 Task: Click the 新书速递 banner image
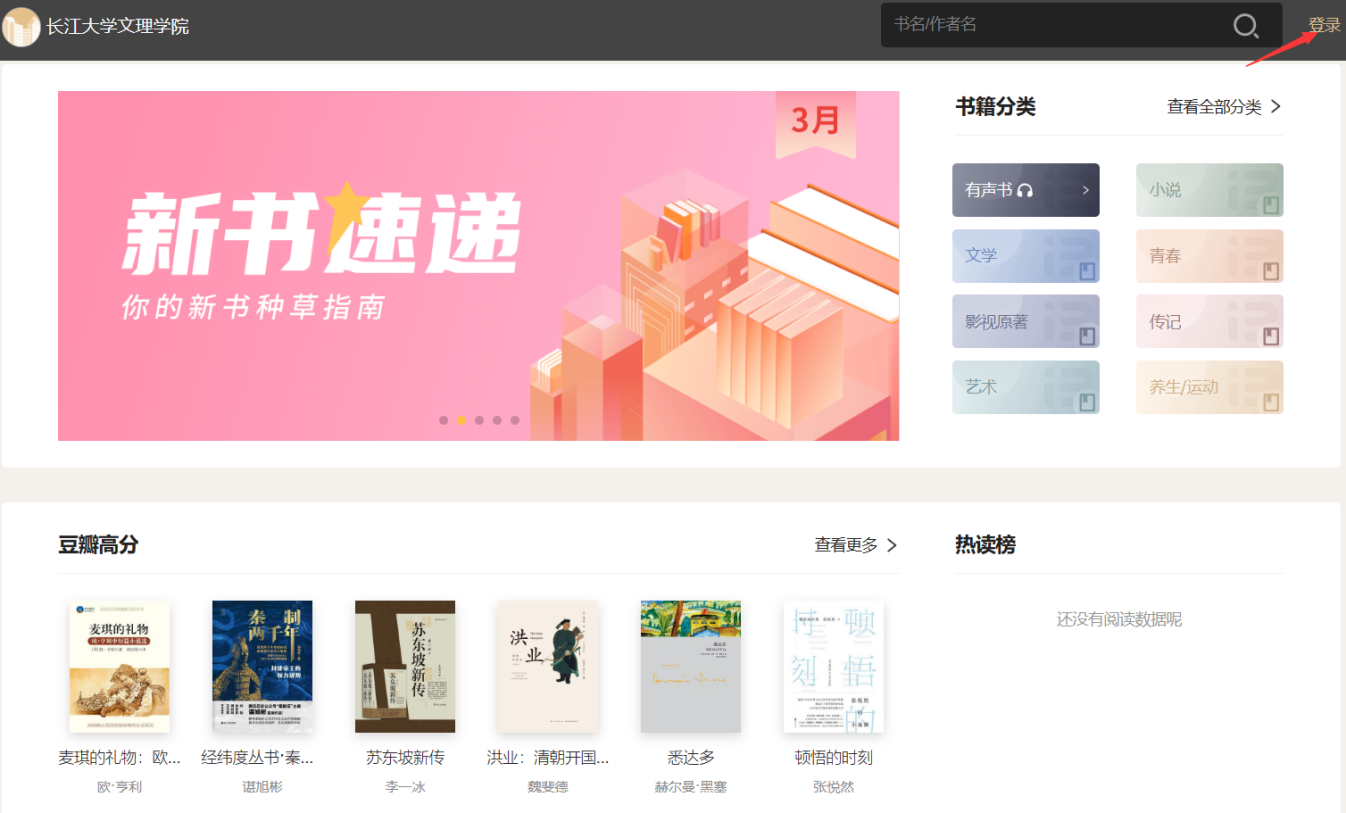click(478, 265)
